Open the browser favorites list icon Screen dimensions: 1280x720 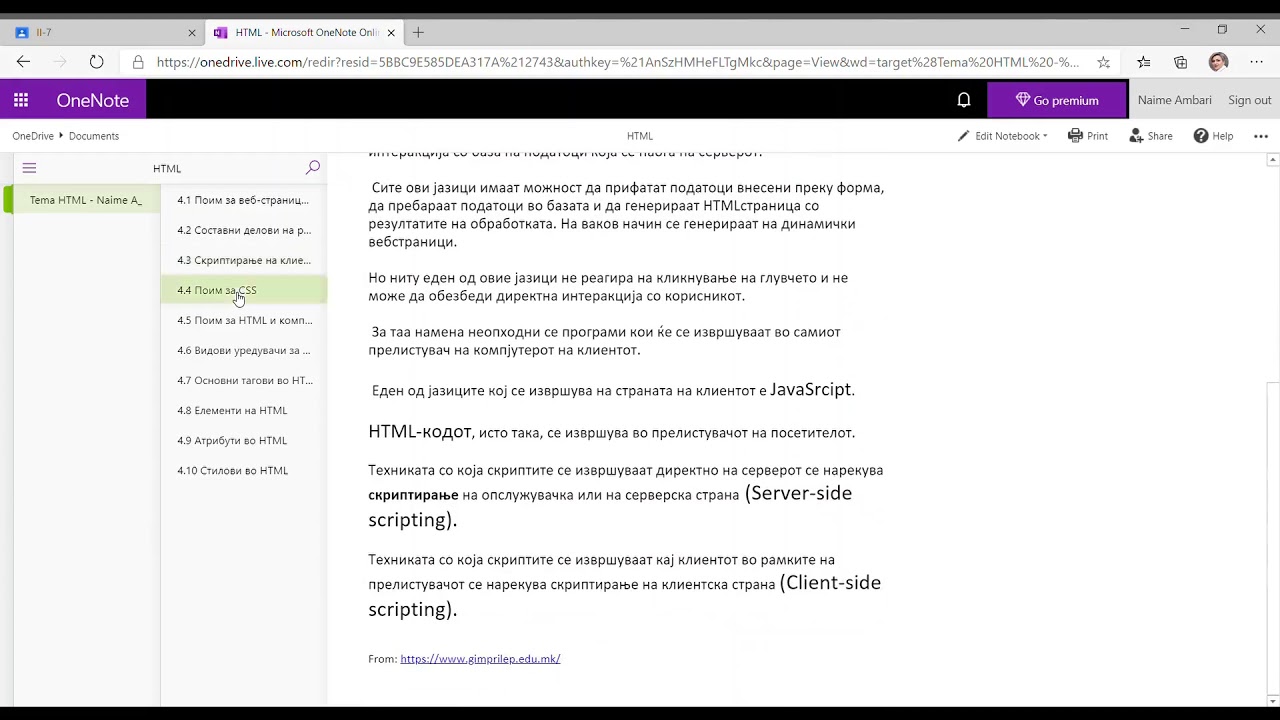coord(1144,62)
